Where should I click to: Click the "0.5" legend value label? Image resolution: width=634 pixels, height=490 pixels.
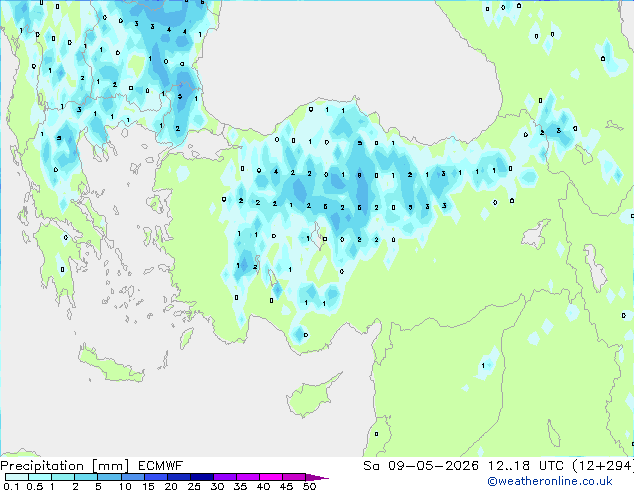pyautogui.click(x=35, y=486)
